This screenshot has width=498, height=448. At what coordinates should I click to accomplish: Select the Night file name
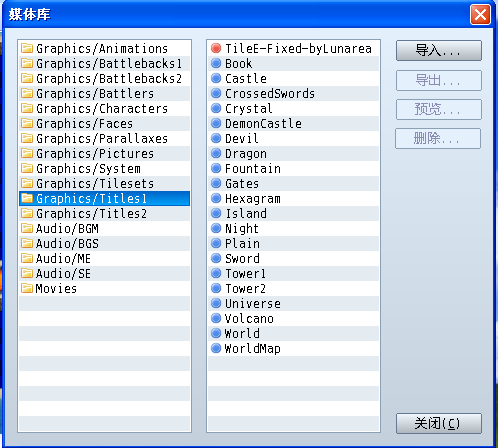[242, 229]
